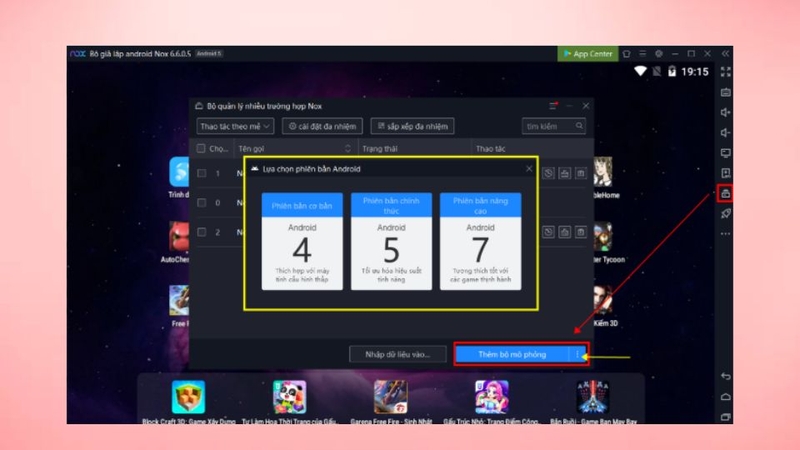This screenshot has width=800, height=450.
Task: Click the screen monitor icon in sidebar
Action: [726, 153]
